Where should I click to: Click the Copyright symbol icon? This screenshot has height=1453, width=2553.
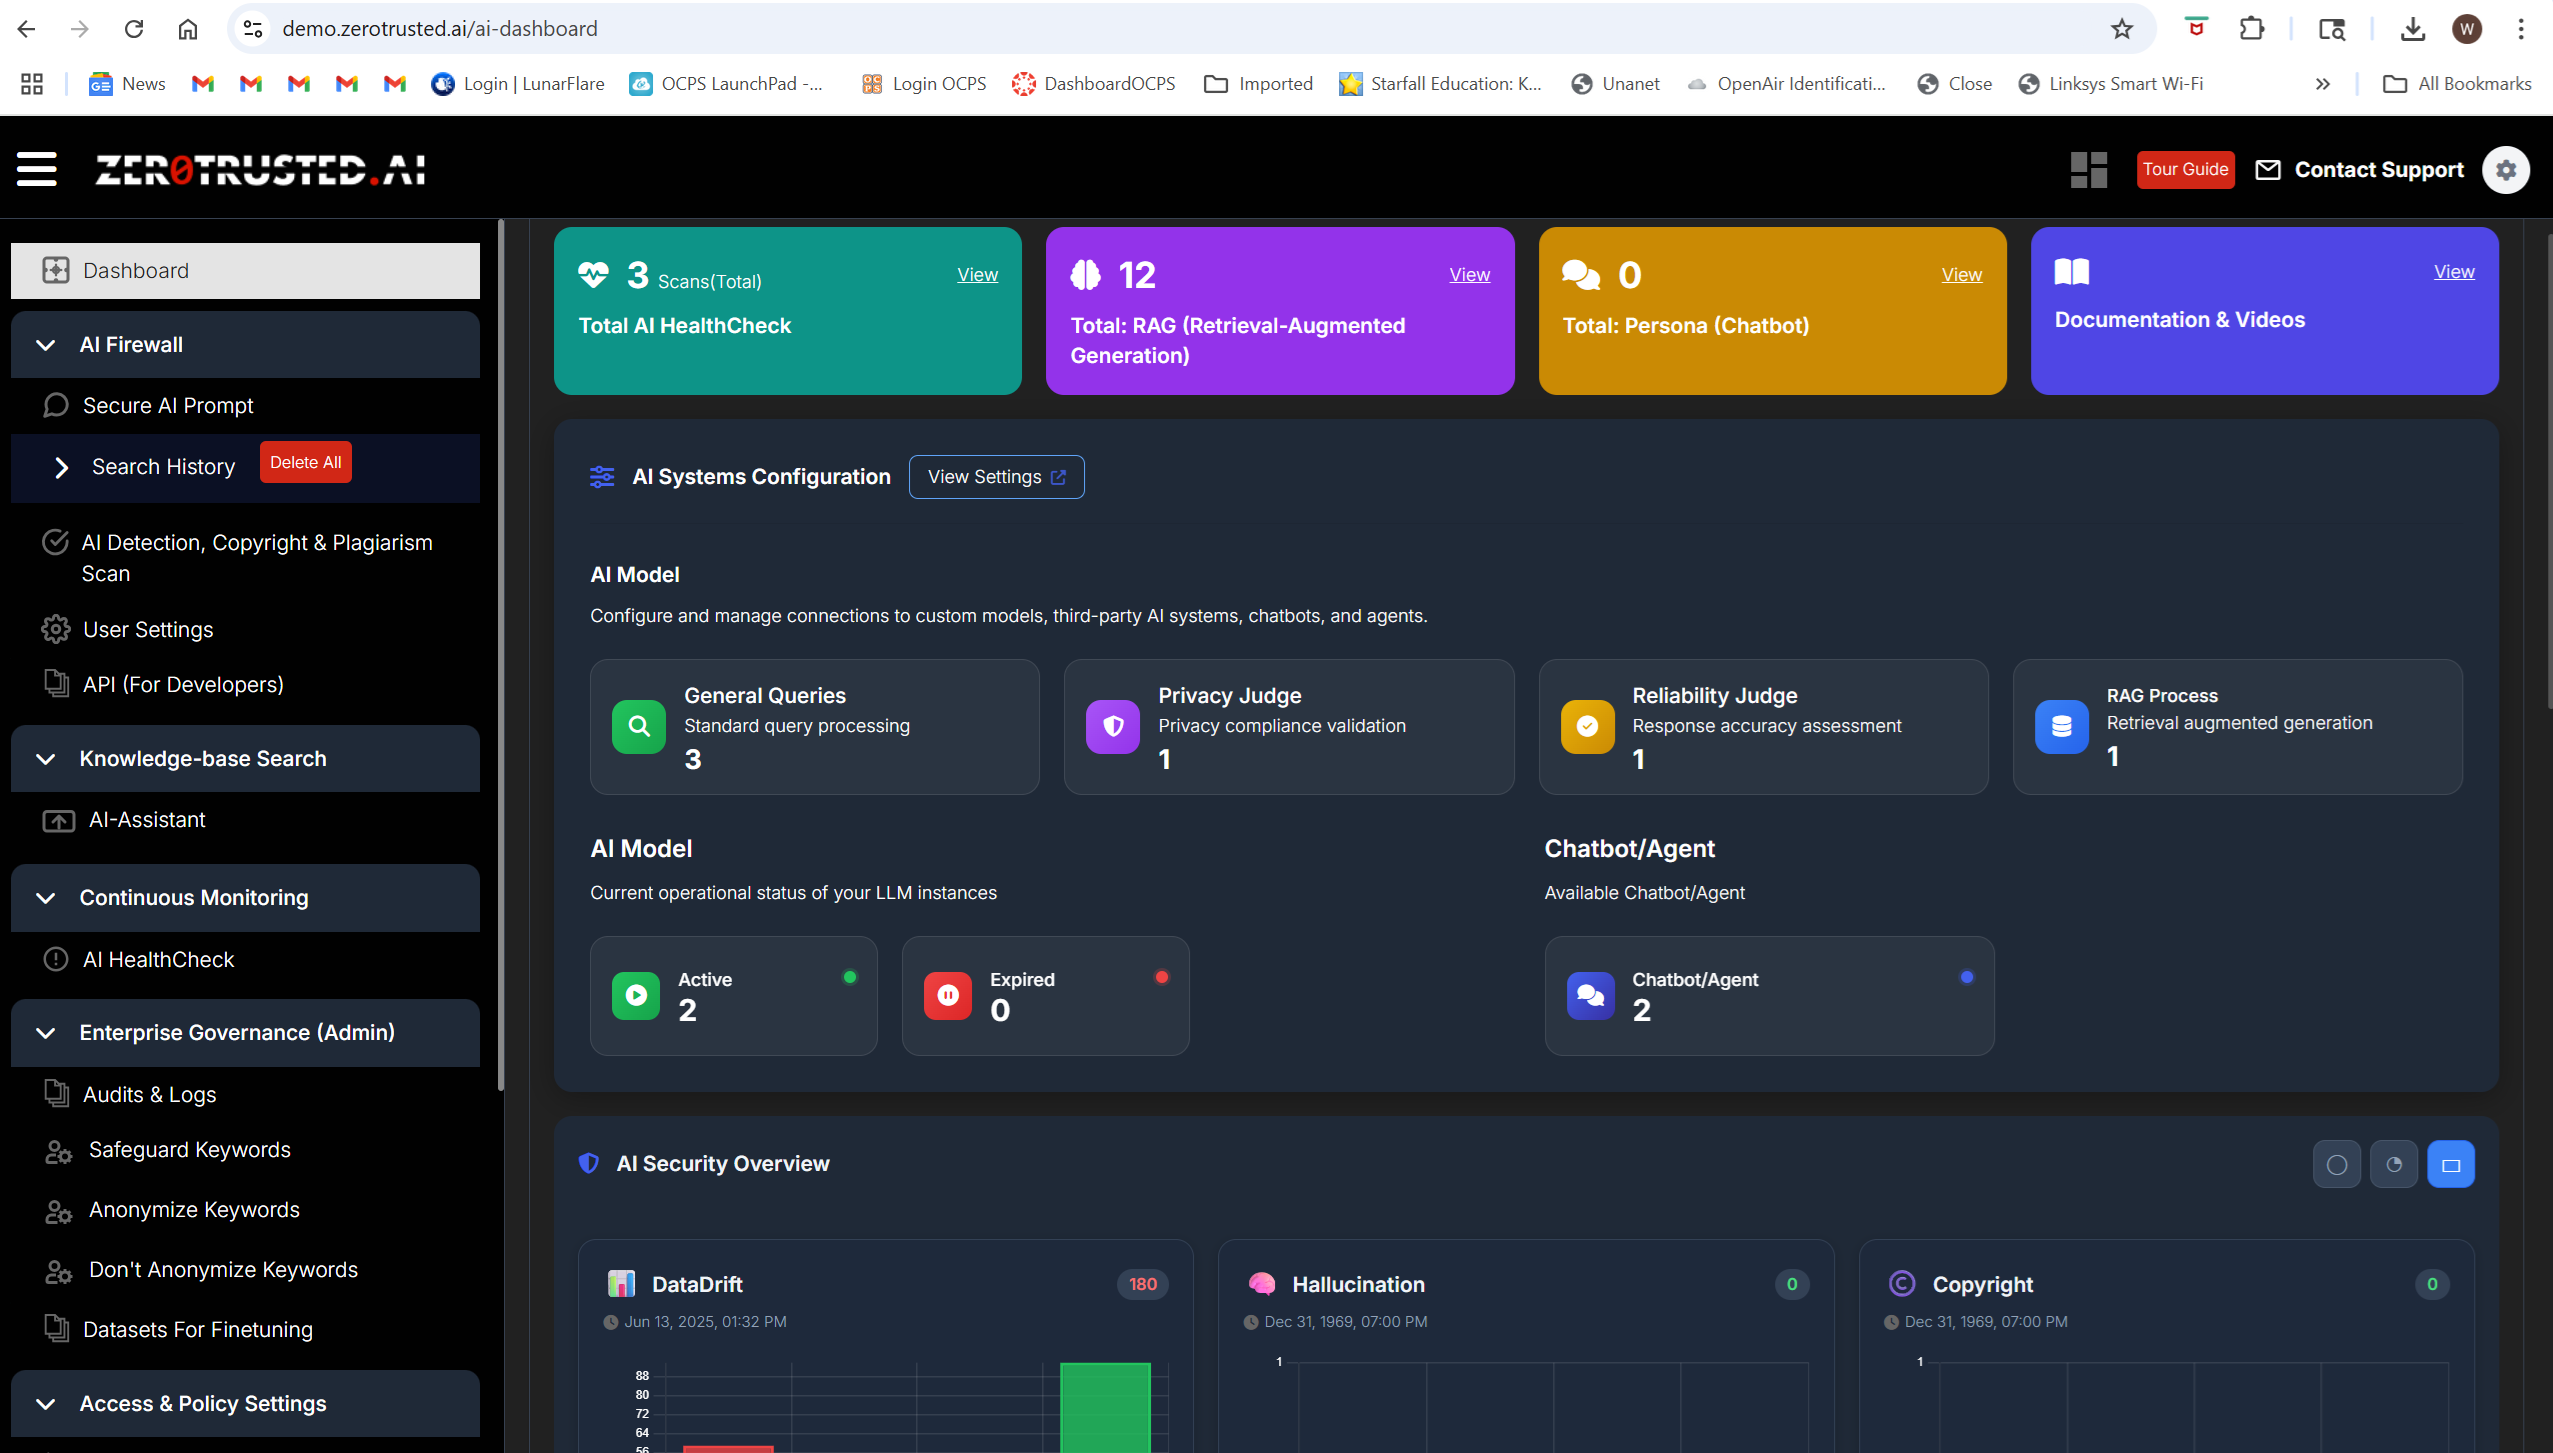1902,1283
